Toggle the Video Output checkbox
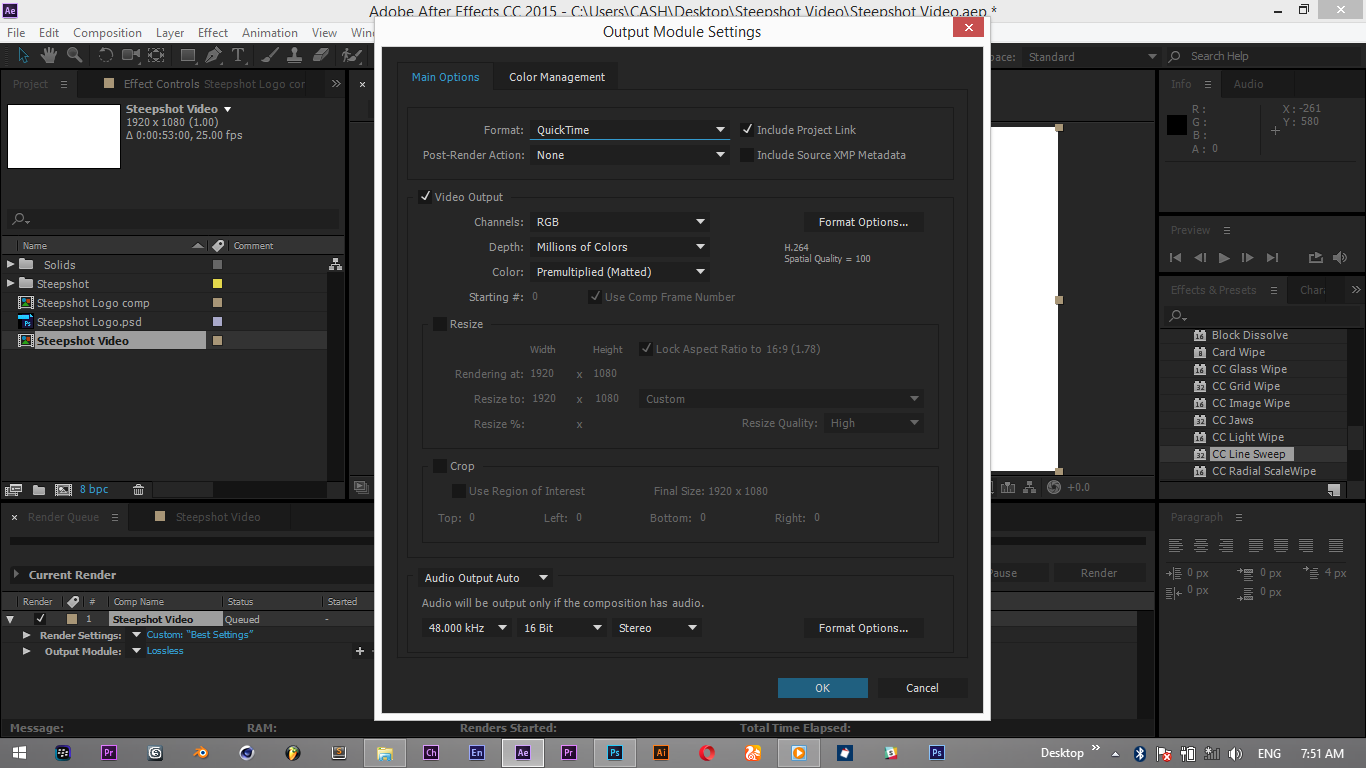 [x=425, y=197]
